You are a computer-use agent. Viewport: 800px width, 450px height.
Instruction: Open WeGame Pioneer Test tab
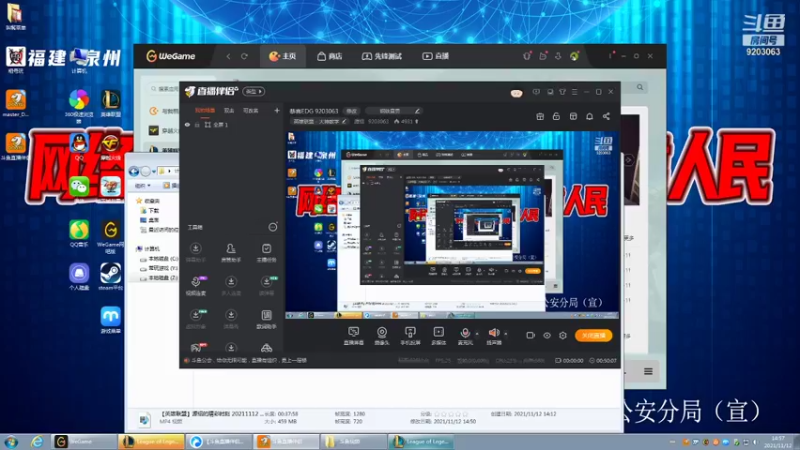382,56
